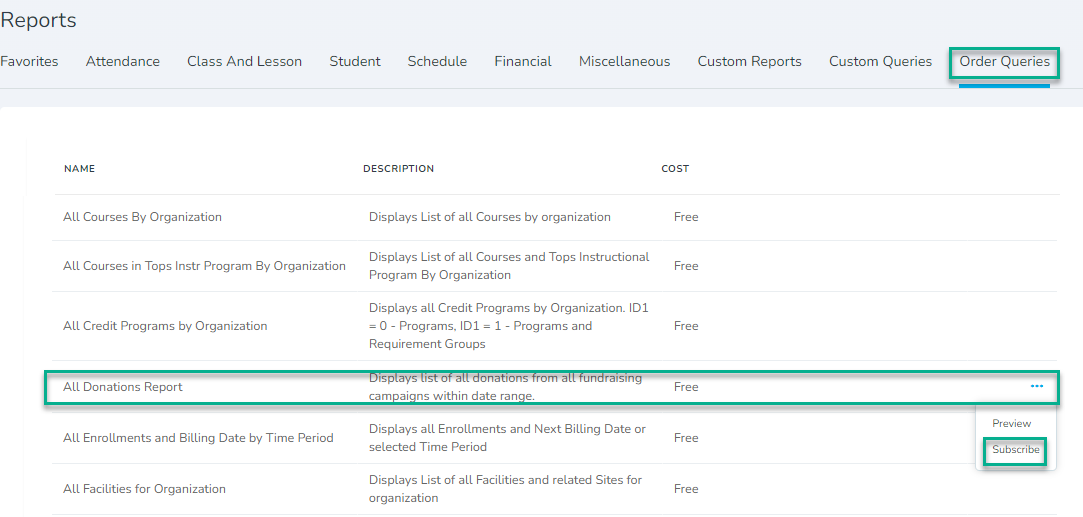Select All Facilities for Organization name

[x=144, y=489]
